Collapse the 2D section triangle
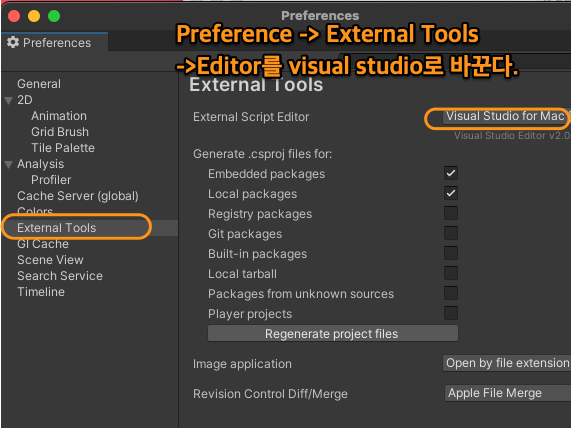Image resolution: width=571 pixels, height=428 pixels. pyautogui.click(x=9, y=100)
